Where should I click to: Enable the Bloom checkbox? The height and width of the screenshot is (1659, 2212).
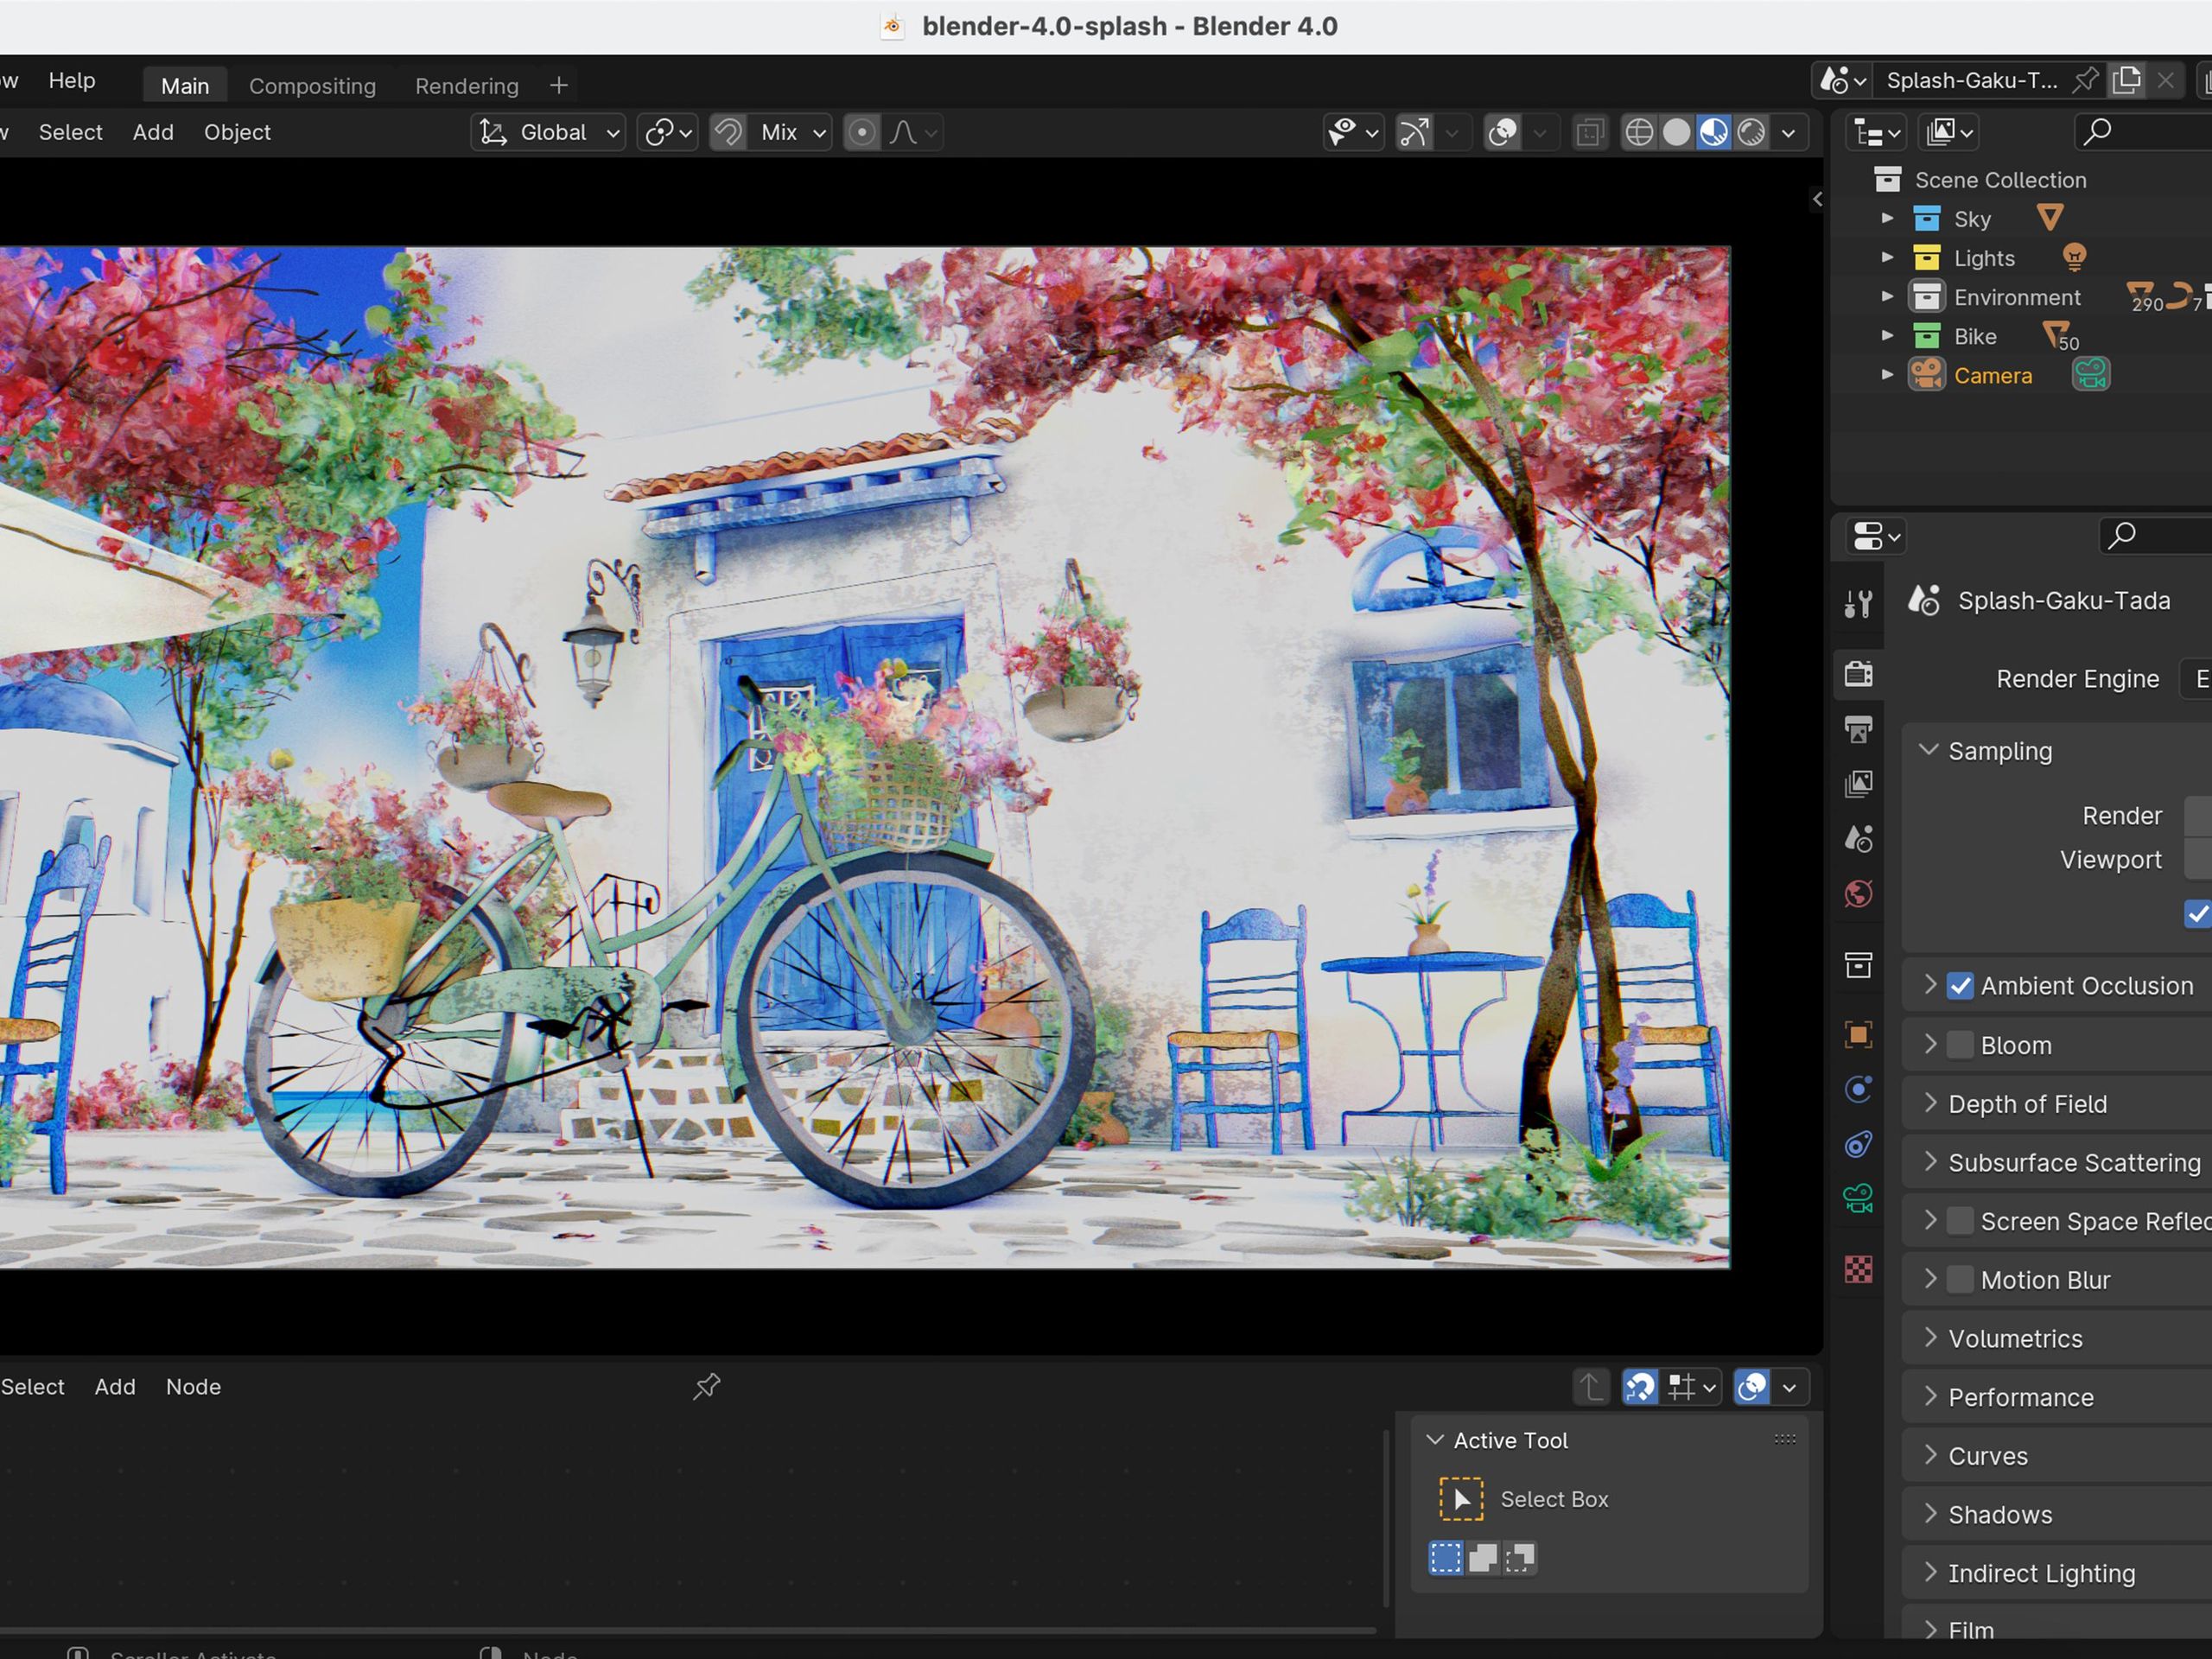click(x=1960, y=1045)
